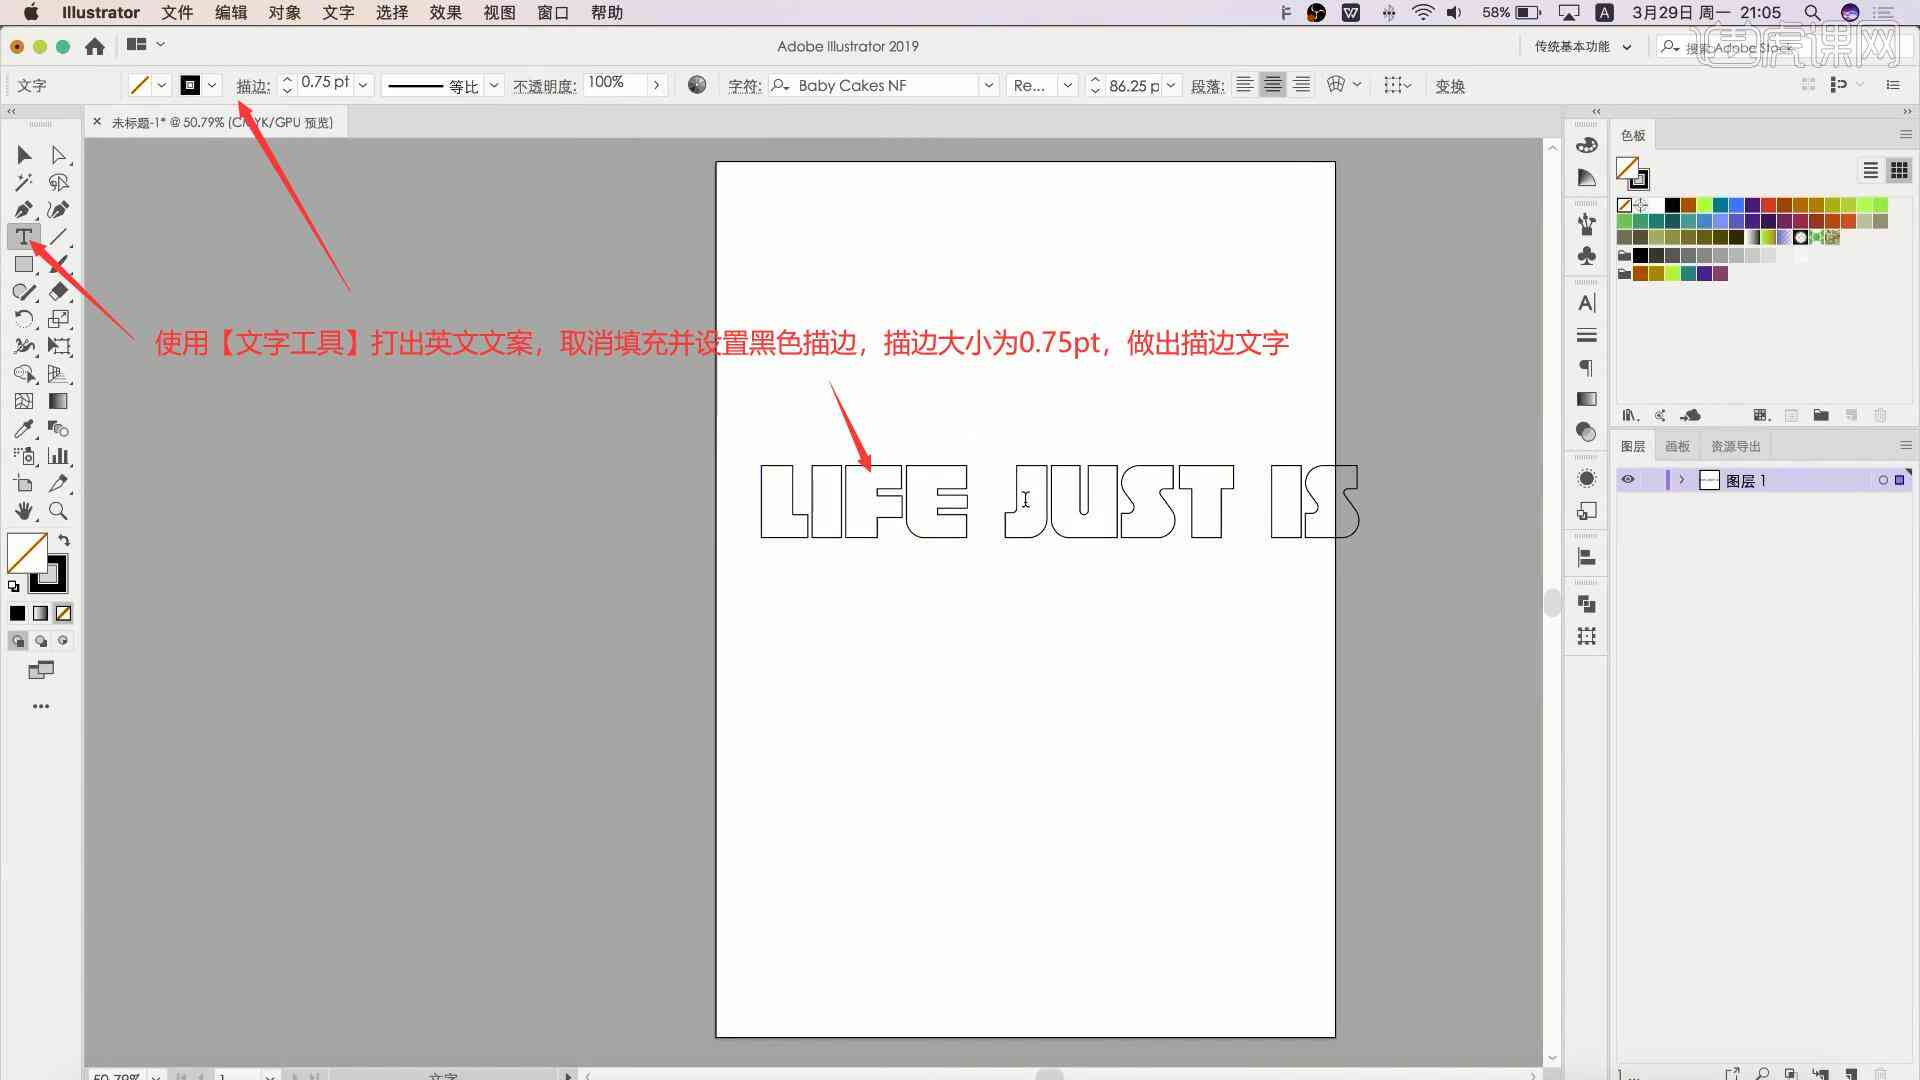Viewport: 1920px width, 1080px height.
Task: Select the Curvature tool
Action: [x=59, y=210]
